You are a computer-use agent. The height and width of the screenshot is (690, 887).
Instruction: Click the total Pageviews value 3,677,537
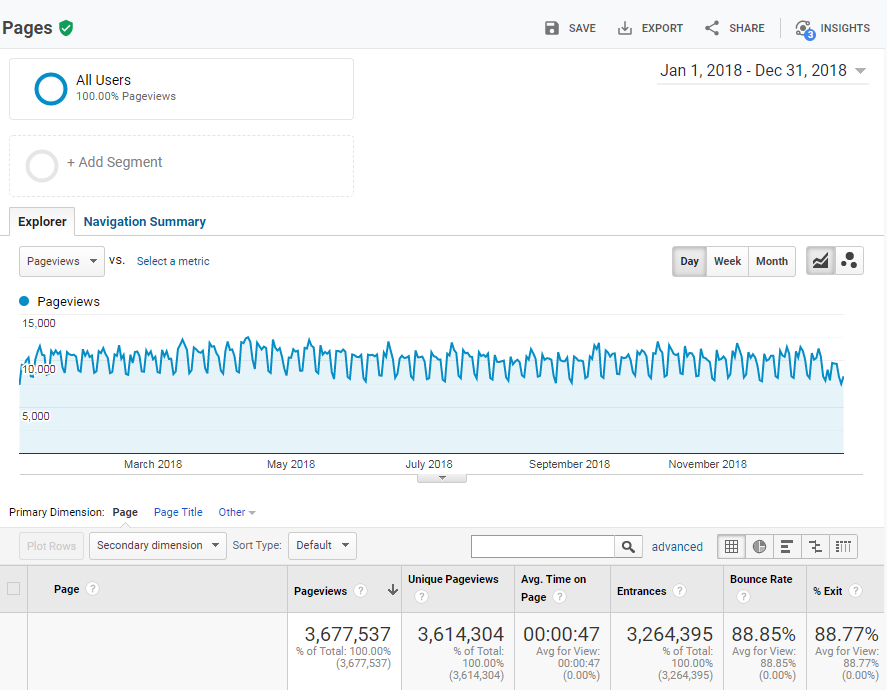pos(347,634)
